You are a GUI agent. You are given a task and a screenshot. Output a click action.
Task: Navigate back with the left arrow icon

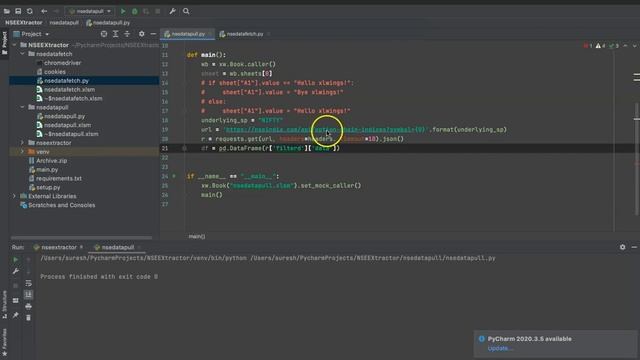[44, 11]
